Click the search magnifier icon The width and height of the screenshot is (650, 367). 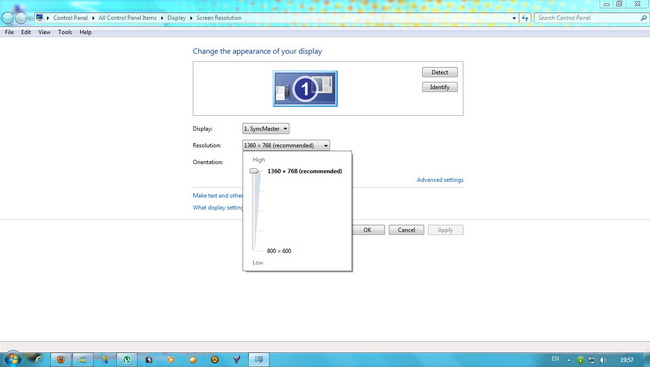tap(643, 18)
